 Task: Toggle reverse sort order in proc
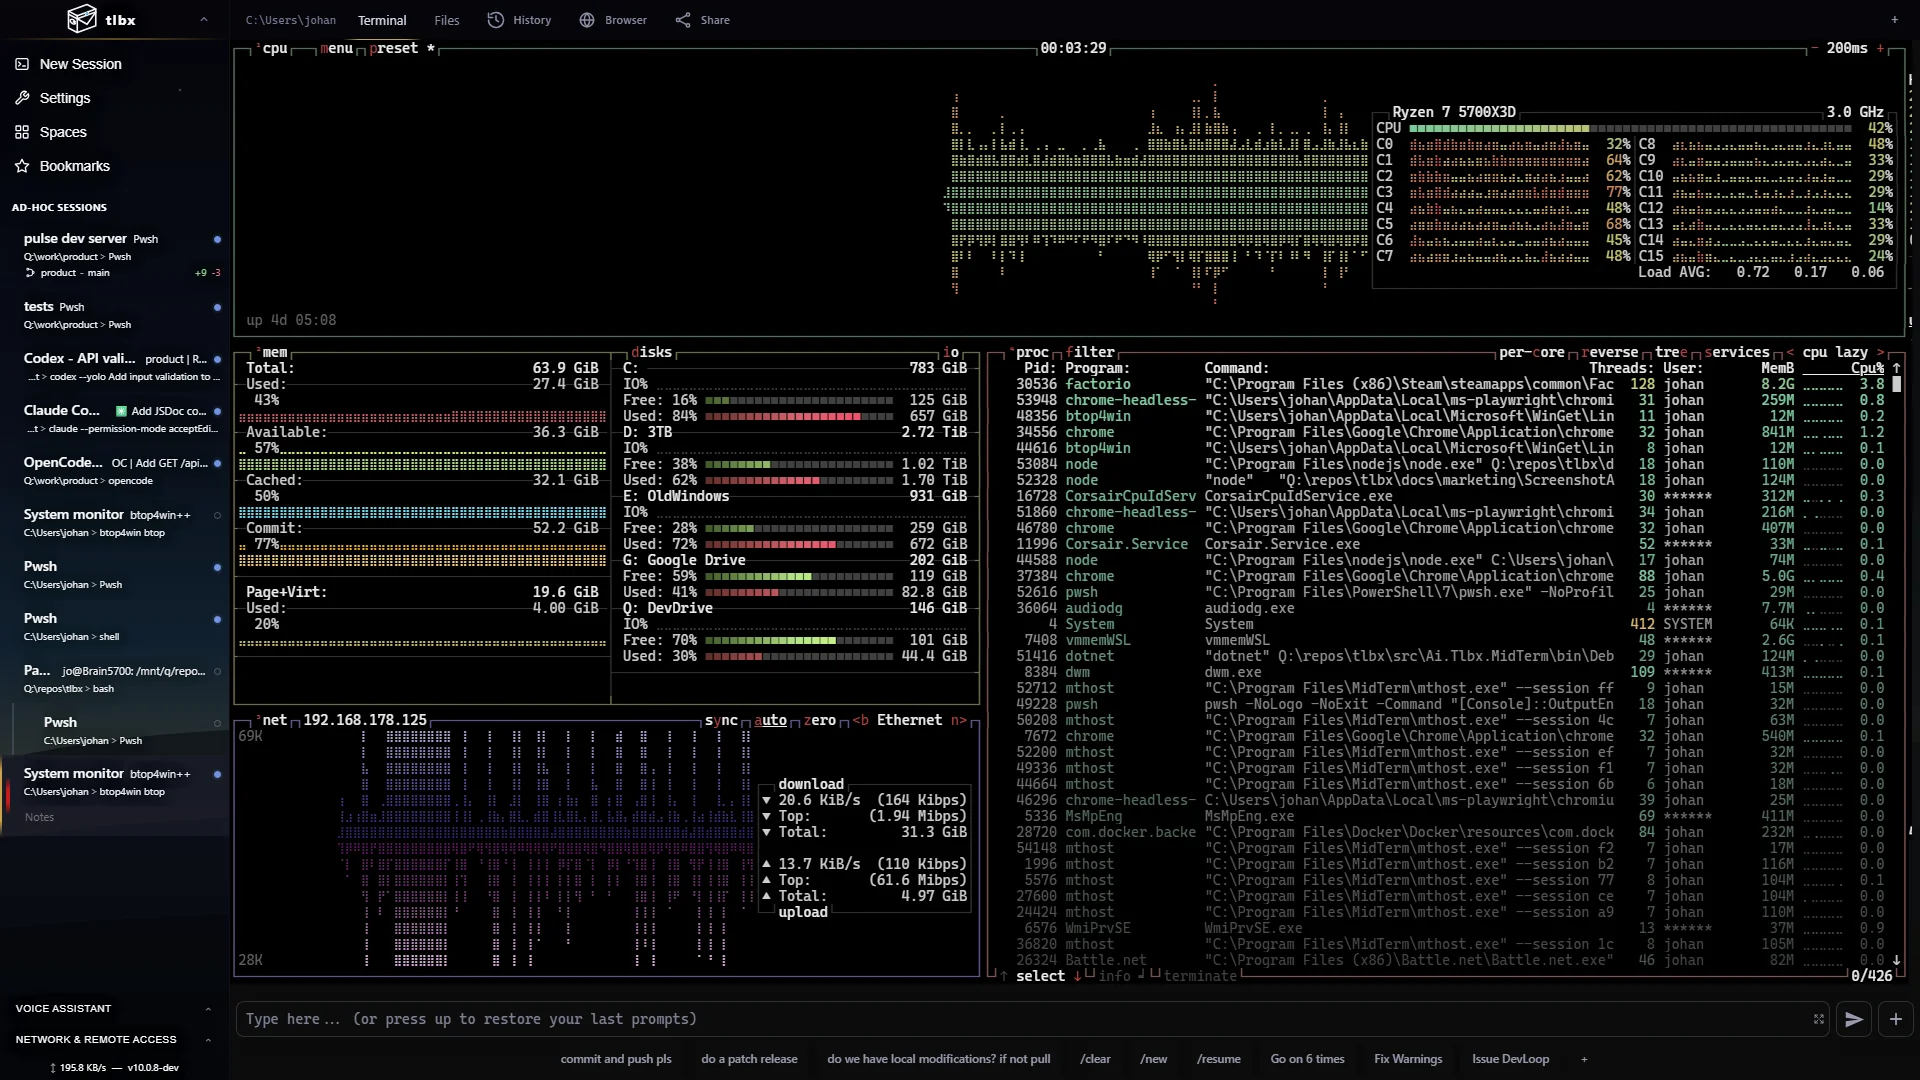click(1610, 352)
